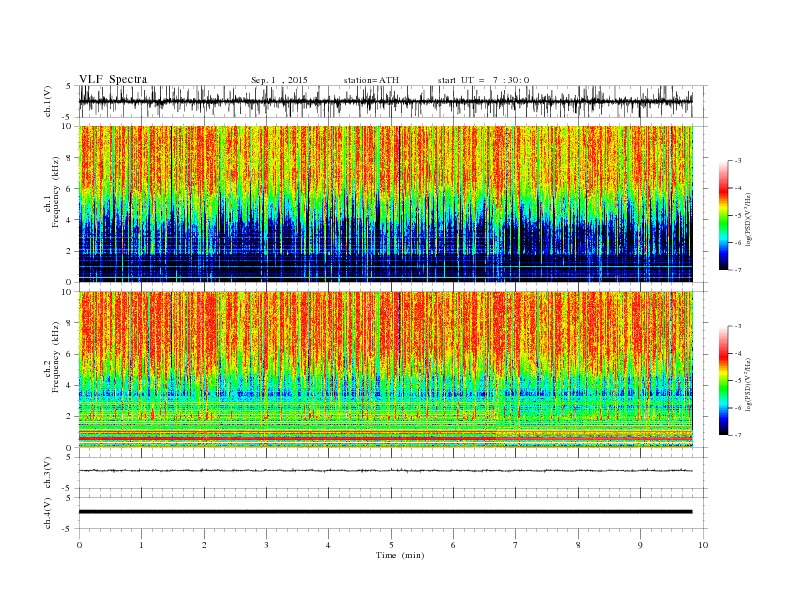
Task: Click the 'station=ATH' header text
Action: click(371, 80)
